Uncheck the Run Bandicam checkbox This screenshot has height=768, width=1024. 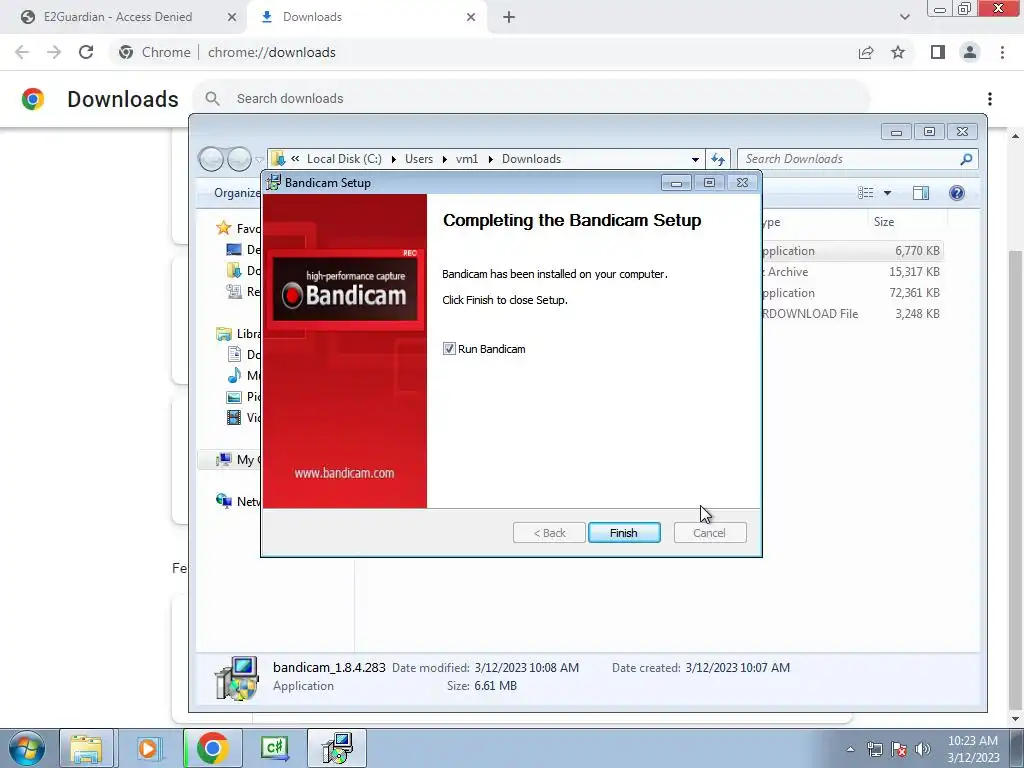coord(449,349)
